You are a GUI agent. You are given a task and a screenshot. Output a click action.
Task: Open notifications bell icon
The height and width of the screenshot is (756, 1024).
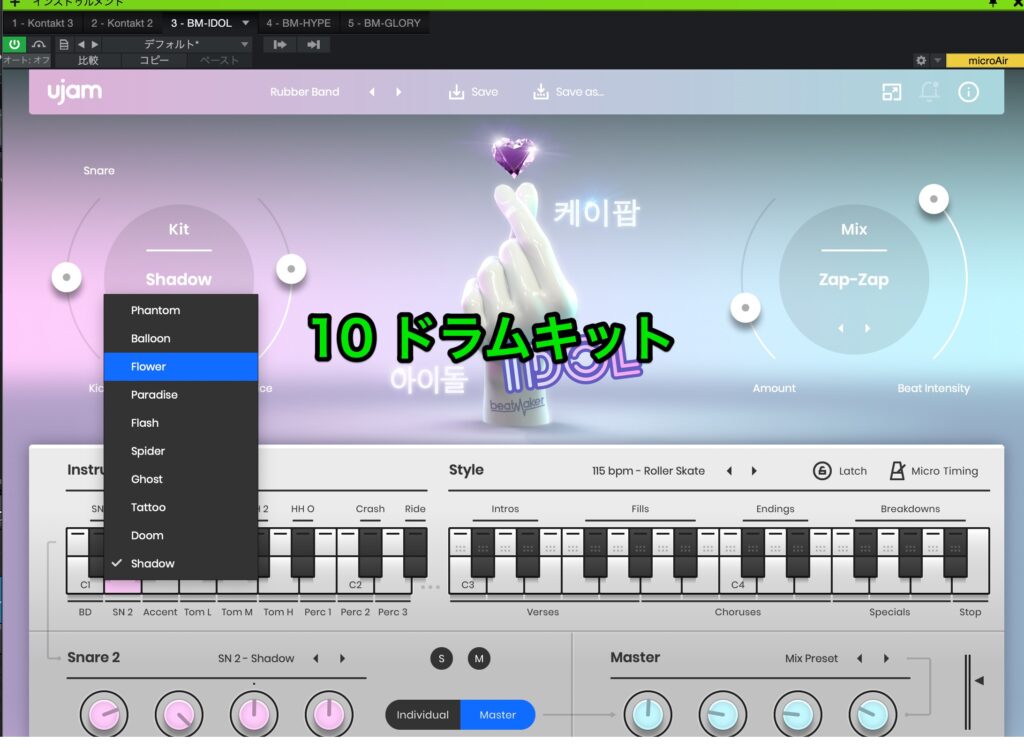pos(929,92)
